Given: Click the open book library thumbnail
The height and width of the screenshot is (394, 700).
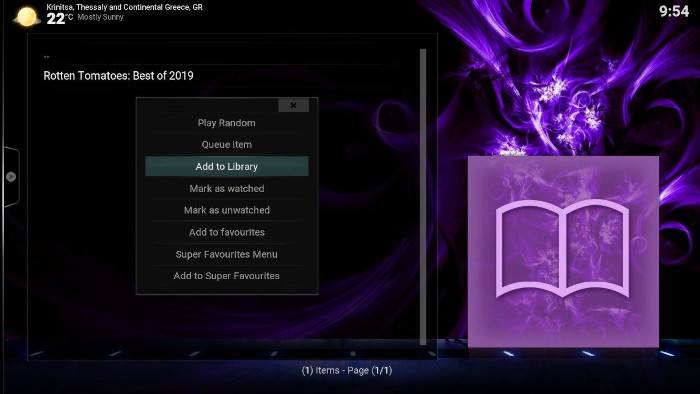Looking at the screenshot, I should (563, 252).
